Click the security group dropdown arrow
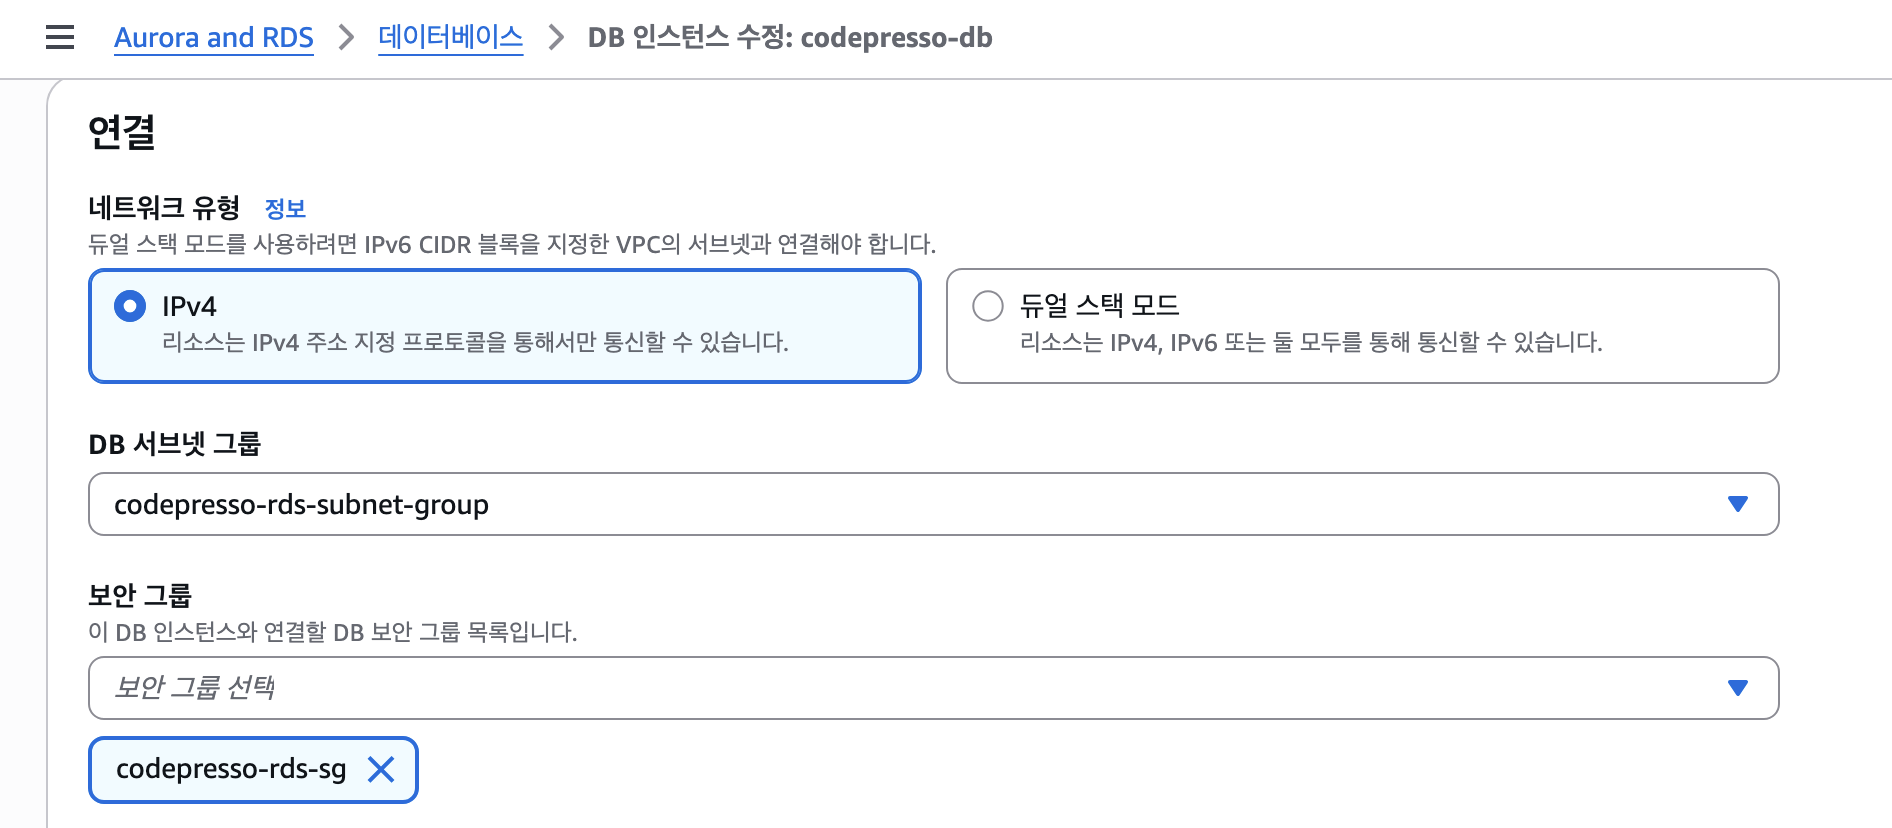Viewport: 1892px width, 828px height. click(1738, 688)
